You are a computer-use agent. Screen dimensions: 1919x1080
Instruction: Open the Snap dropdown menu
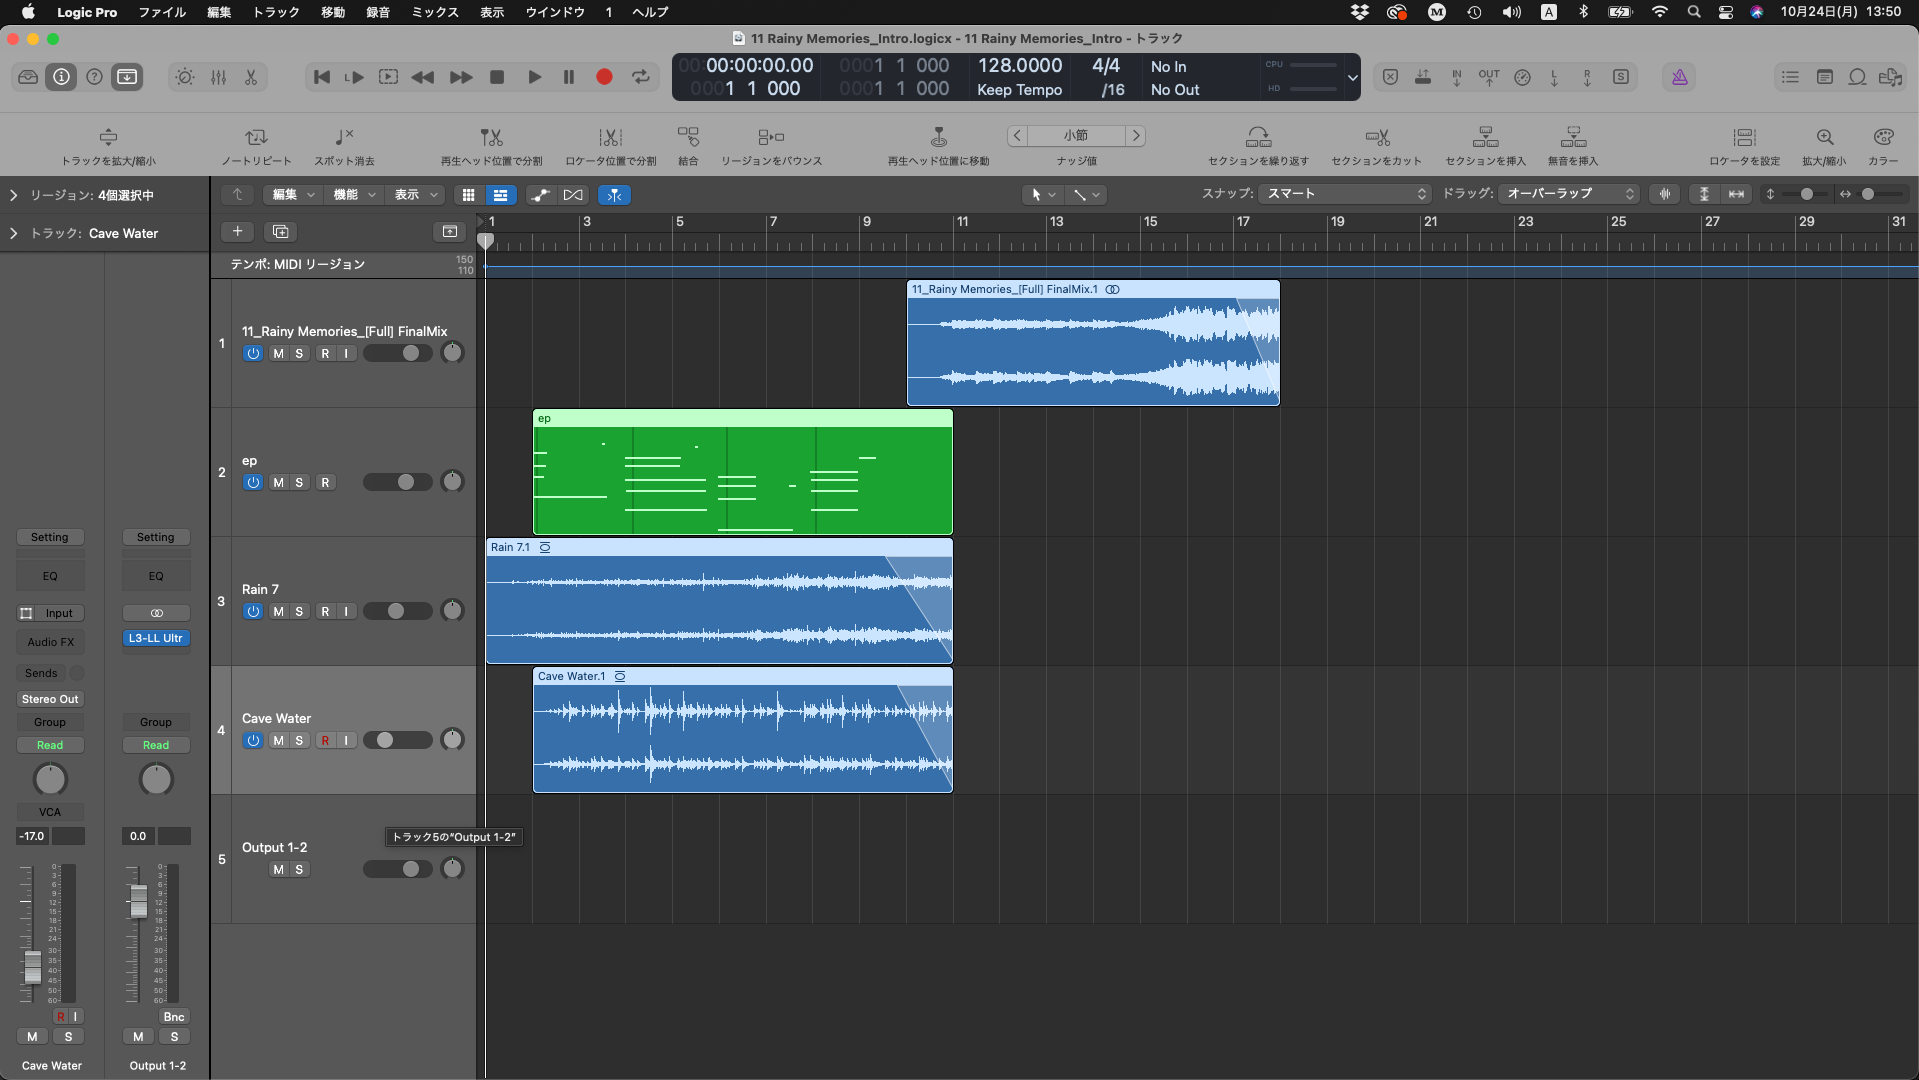[1345, 194]
